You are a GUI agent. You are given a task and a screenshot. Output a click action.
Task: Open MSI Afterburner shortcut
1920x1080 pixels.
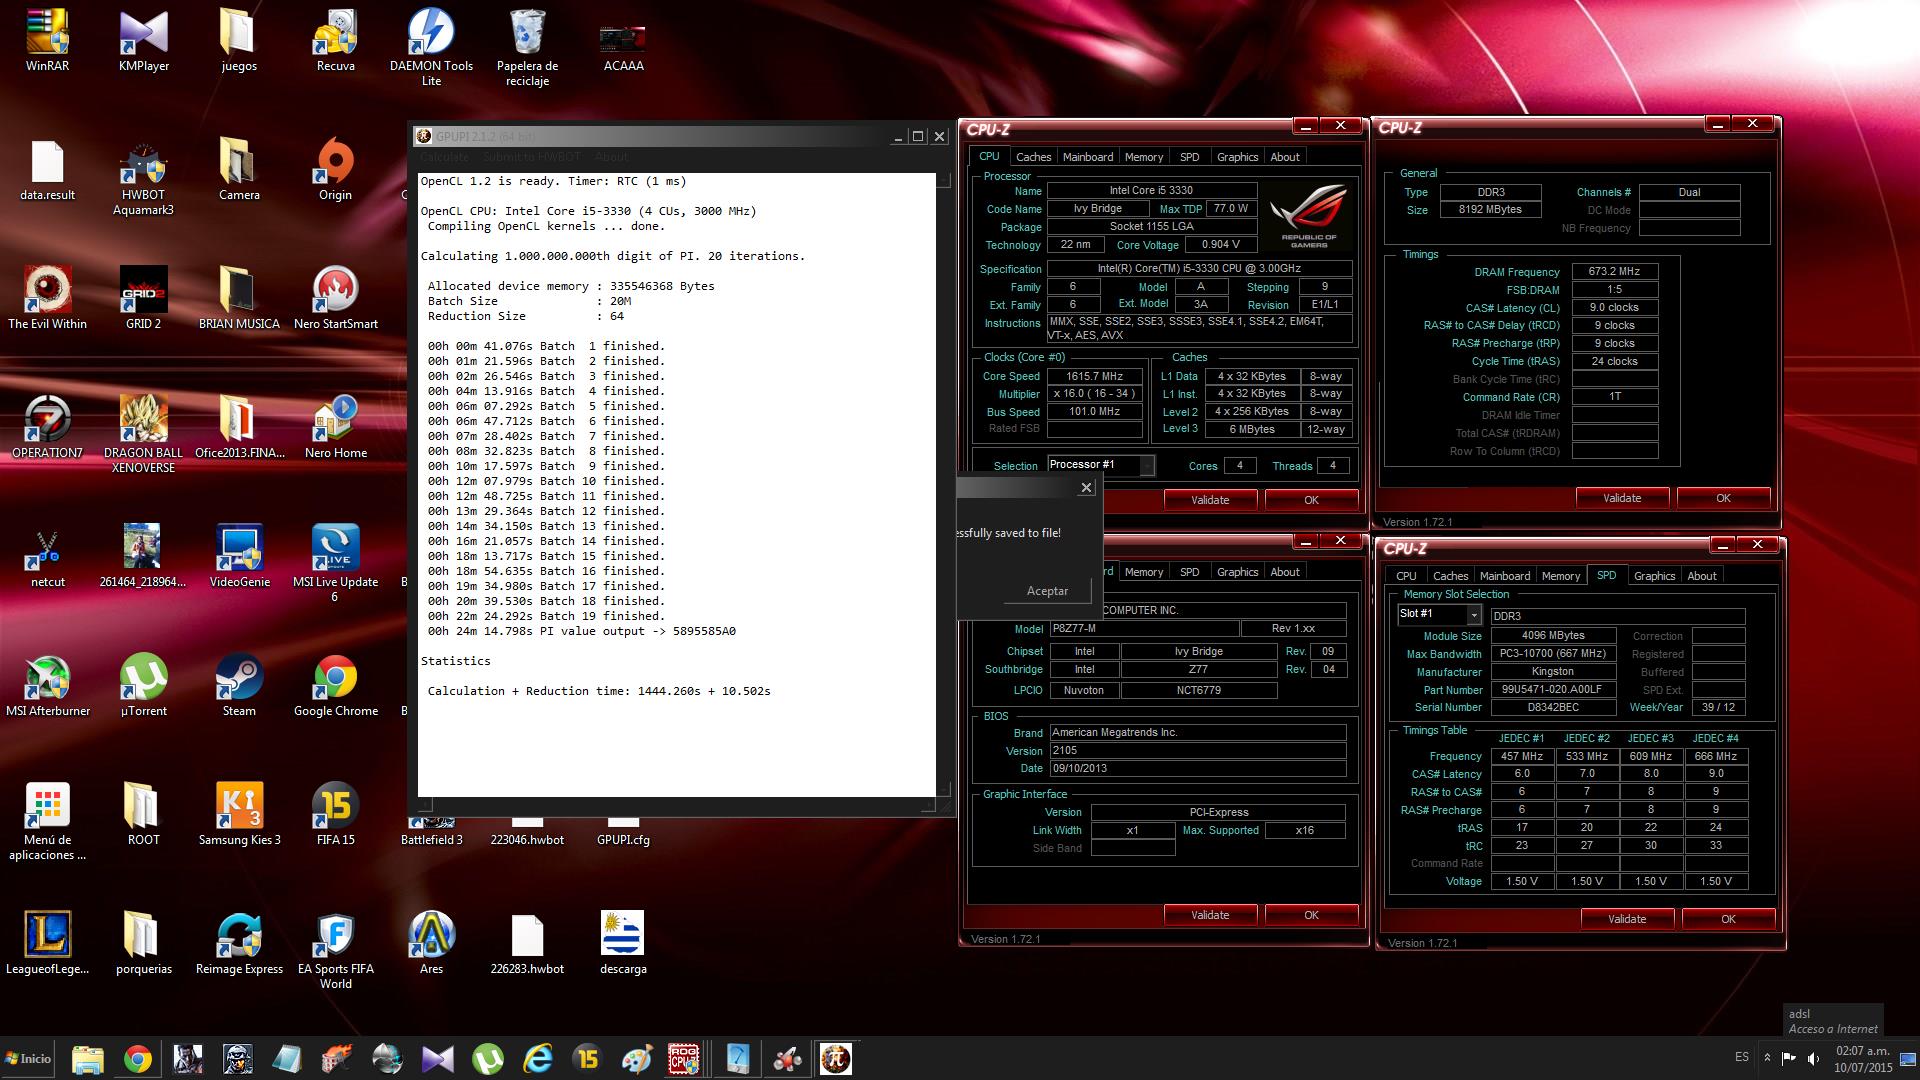tap(47, 685)
